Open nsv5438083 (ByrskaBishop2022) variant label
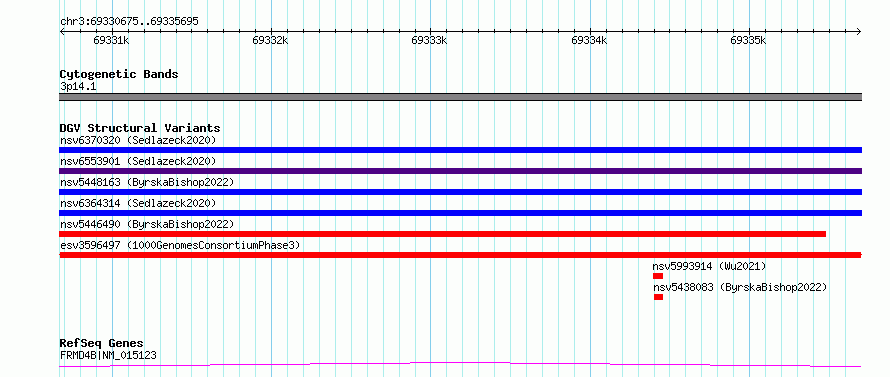This screenshot has width=890, height=377. pyautogui.click(x=740, y=287)
